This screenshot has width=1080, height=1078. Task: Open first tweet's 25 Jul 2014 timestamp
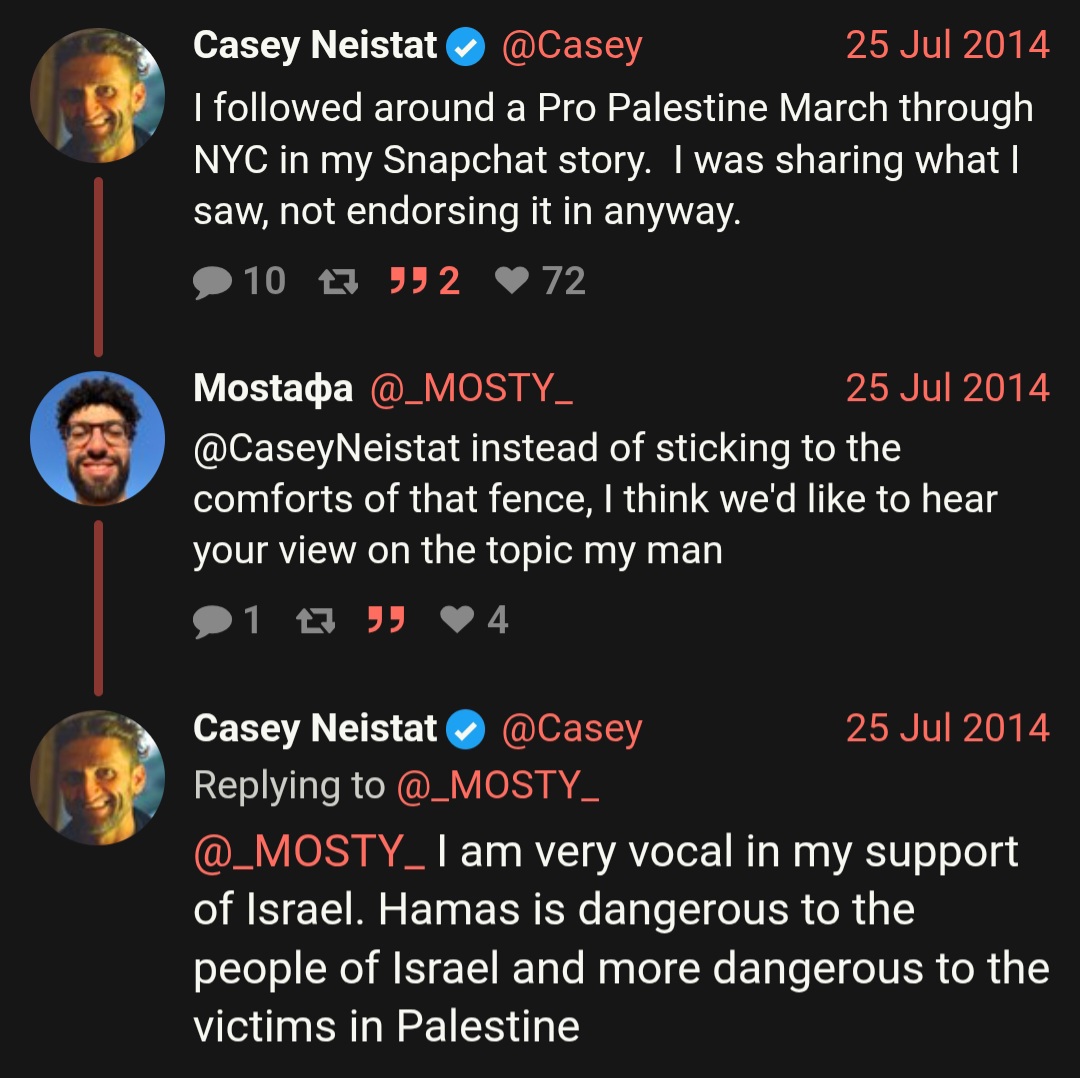tap(947, 45)
